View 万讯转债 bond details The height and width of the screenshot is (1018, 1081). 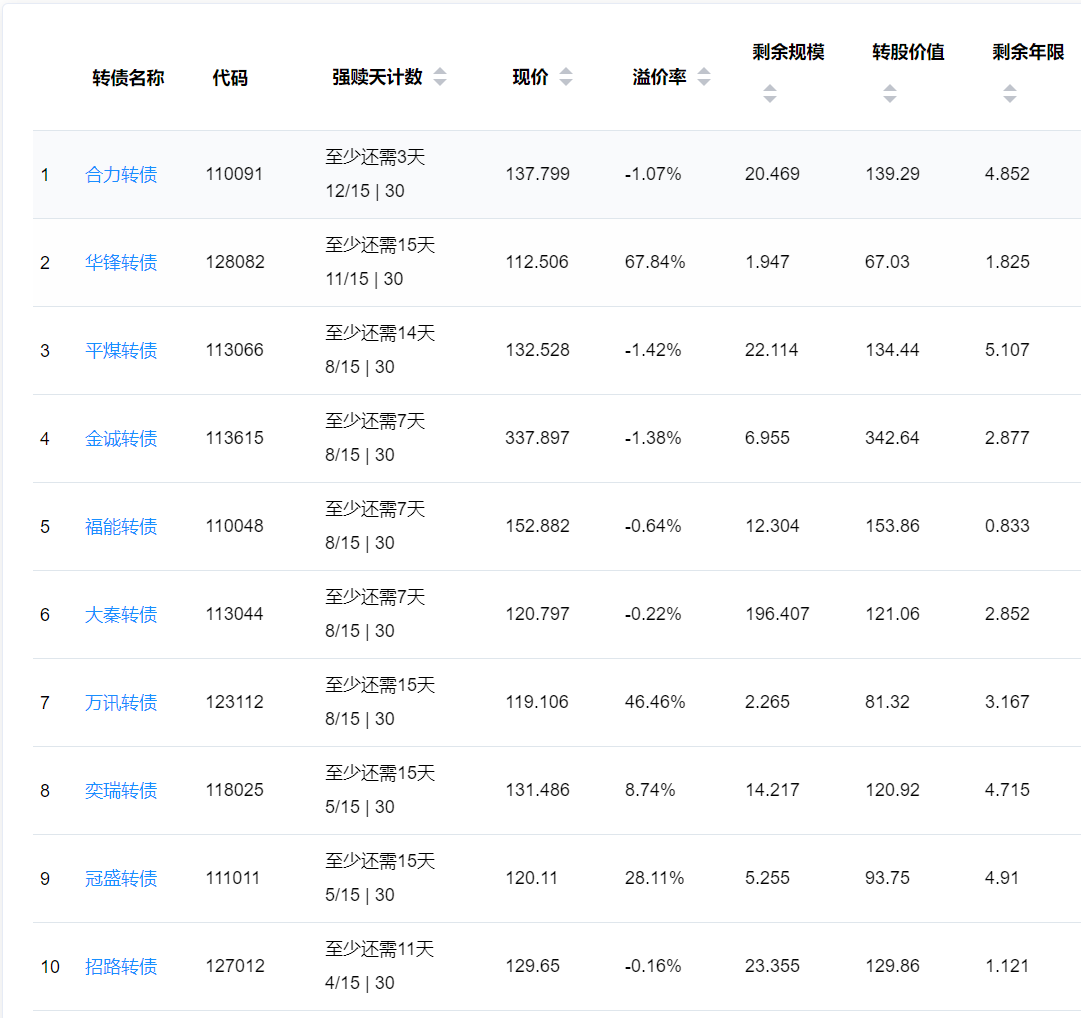pyautogui.click(x=121, y=703)
